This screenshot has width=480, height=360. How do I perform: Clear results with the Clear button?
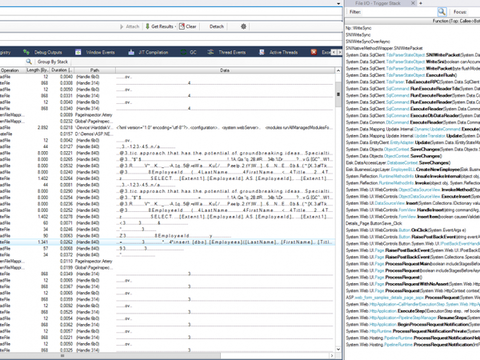(x=188, y=26)
